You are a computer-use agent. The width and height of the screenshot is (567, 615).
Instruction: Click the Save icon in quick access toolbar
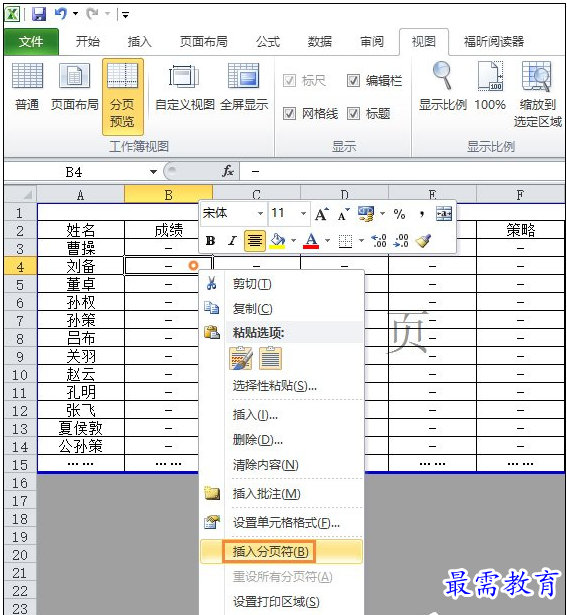point(38,15)
